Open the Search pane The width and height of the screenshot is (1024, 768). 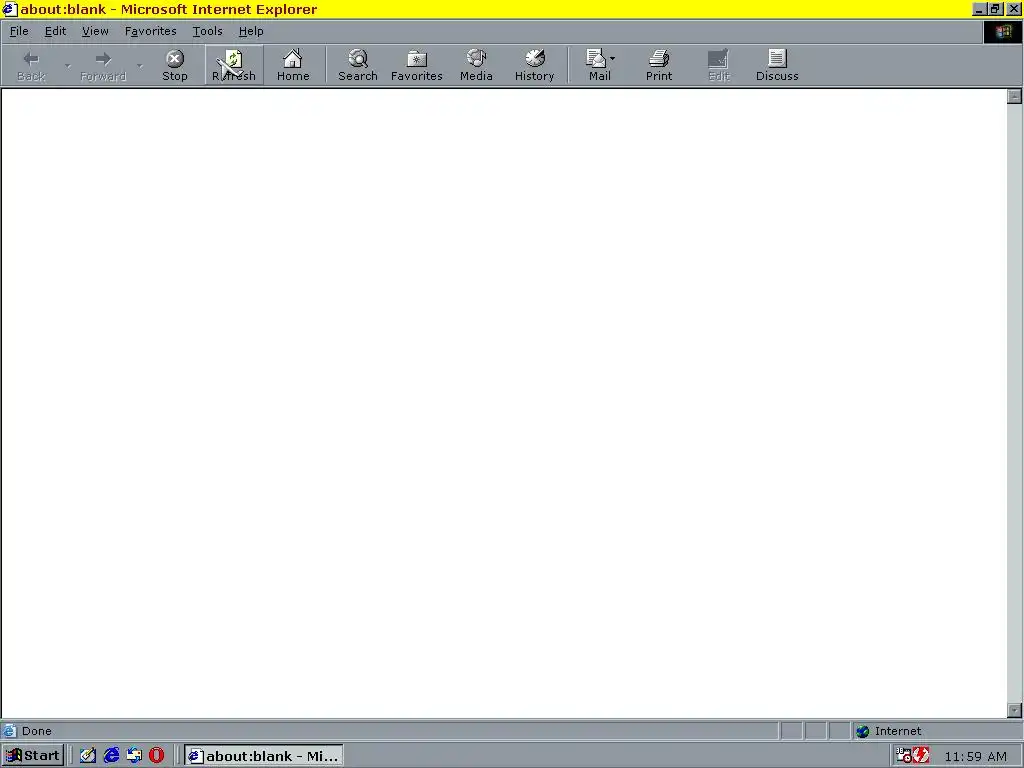[x=357, y=65]
